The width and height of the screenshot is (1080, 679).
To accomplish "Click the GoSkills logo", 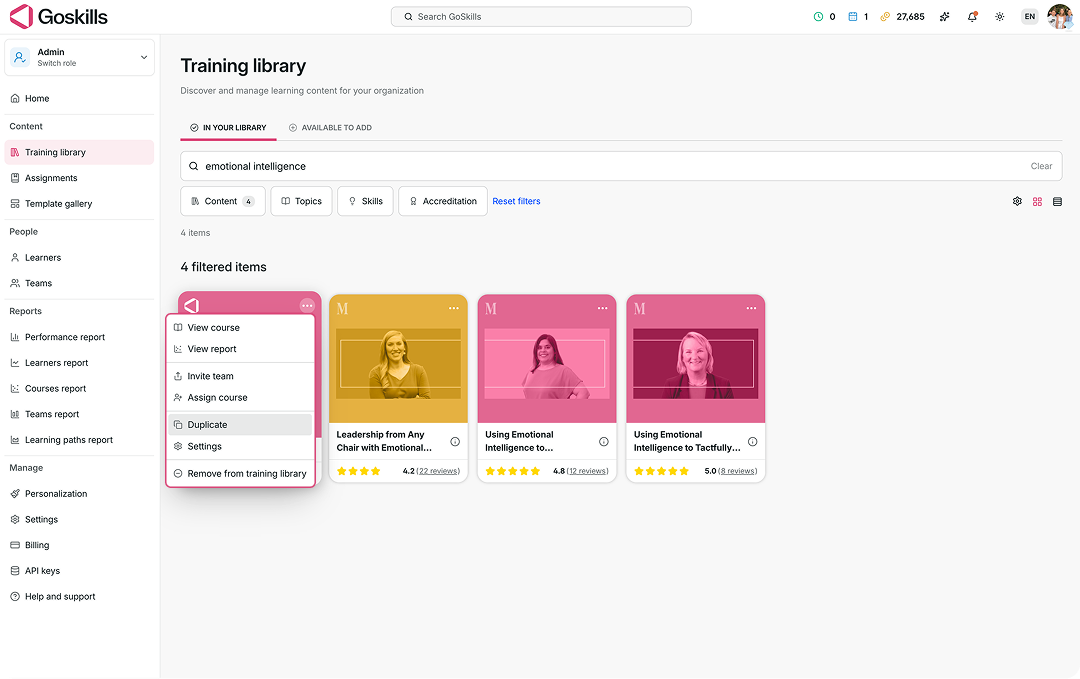I will [x=59, y=17].
